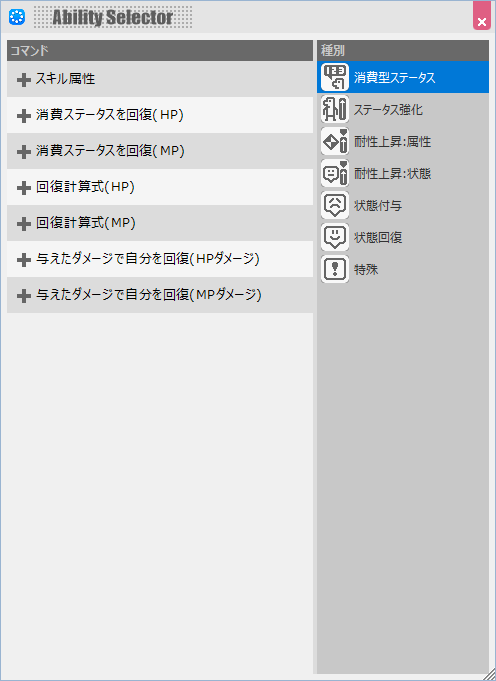496x681 pixels.
Task: Add the スキル属性 command via its plus
Action: tap(24, 80)
